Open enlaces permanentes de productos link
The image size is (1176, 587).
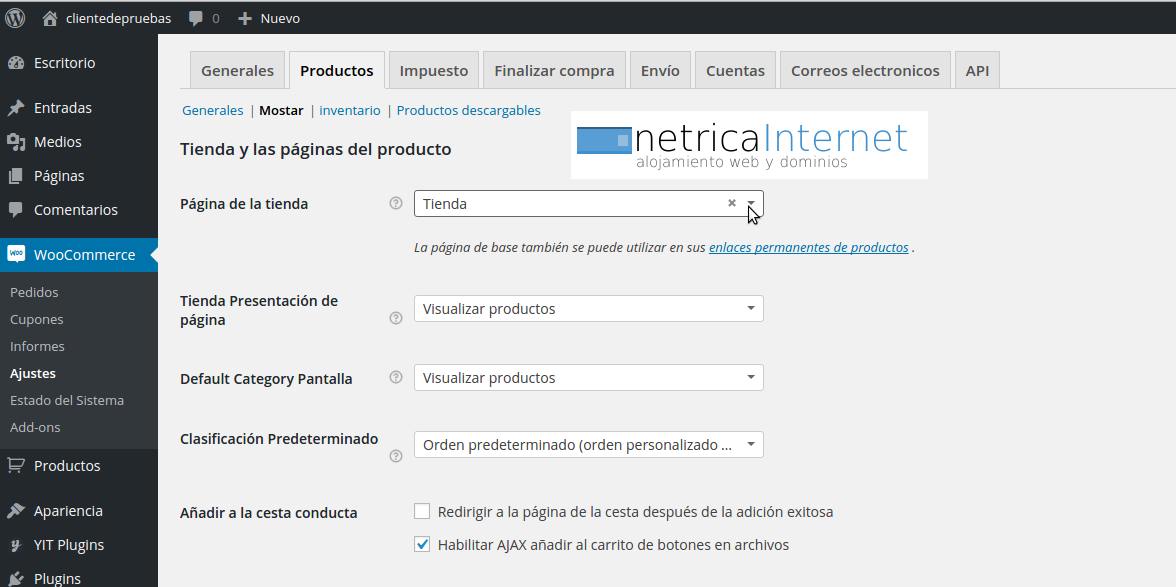click(808, 247)
